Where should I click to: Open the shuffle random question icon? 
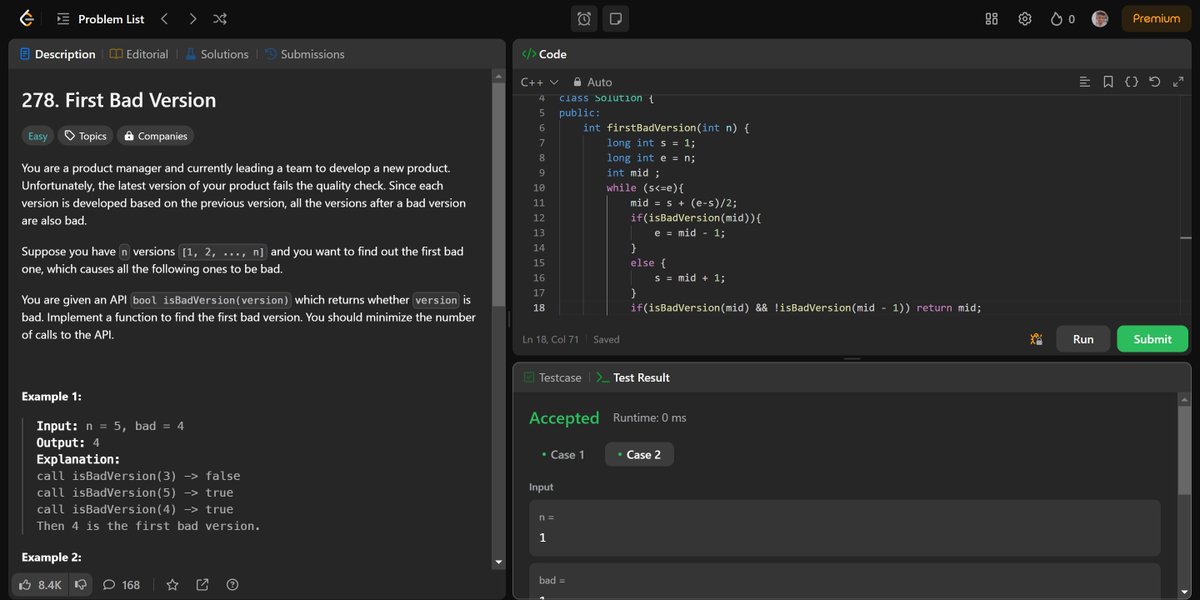[219, 17]
